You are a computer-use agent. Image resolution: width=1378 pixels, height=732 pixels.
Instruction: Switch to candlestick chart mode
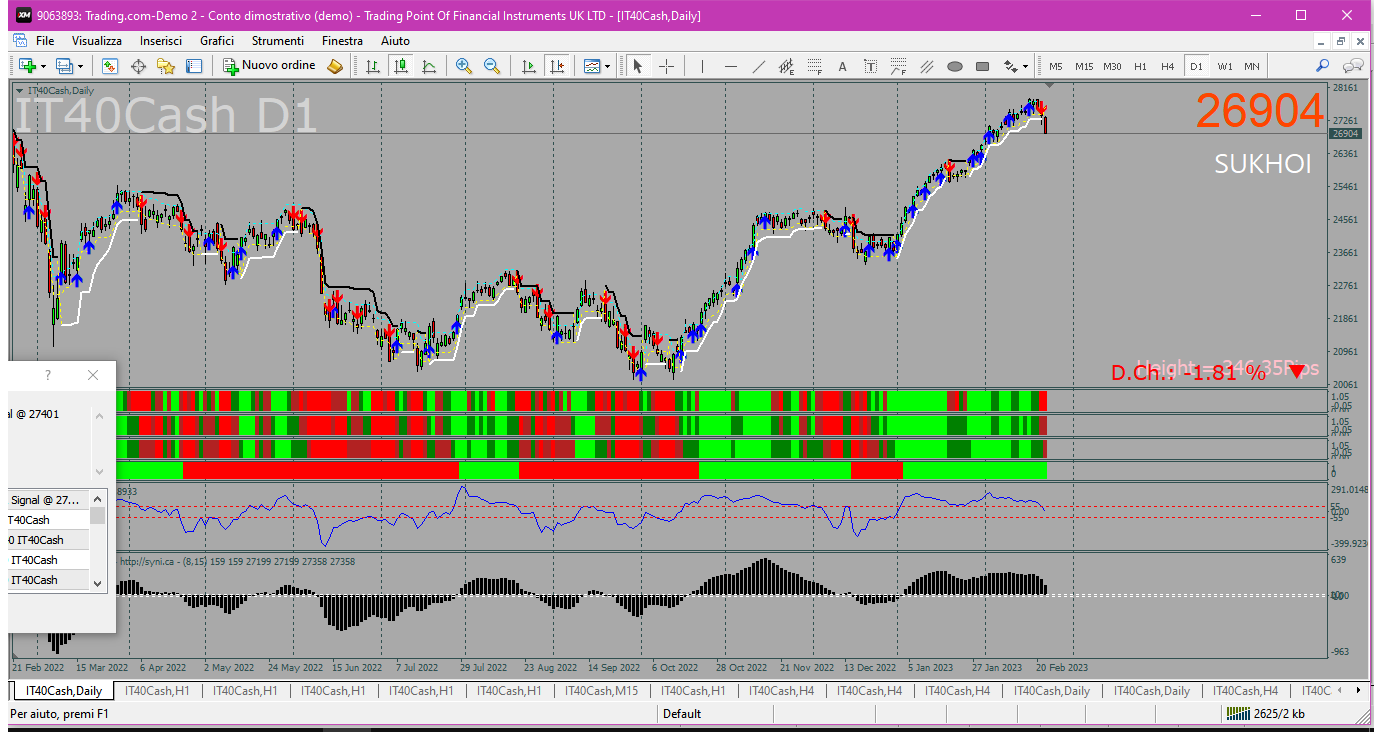[x=401, y=66]
